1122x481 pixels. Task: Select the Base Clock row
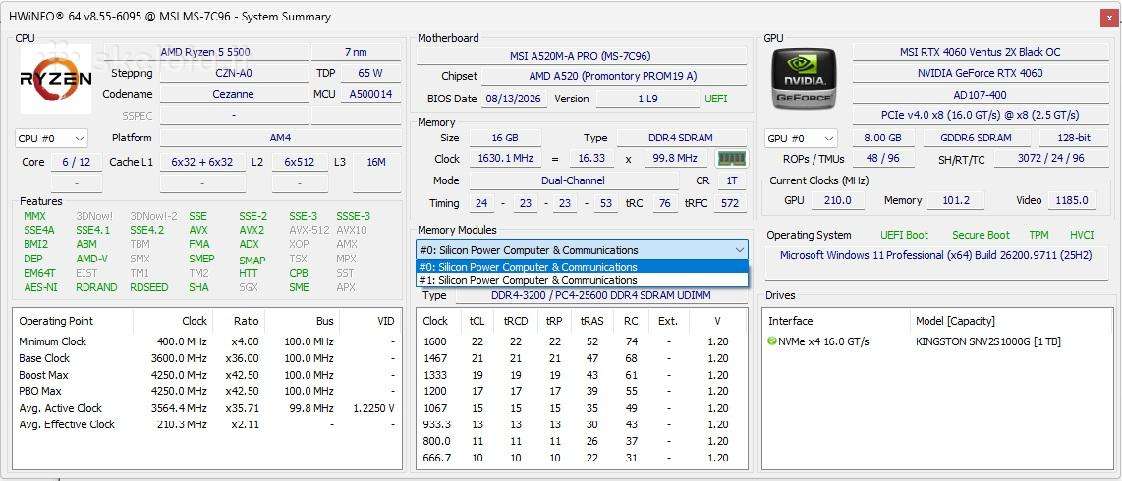pos(208,358)
